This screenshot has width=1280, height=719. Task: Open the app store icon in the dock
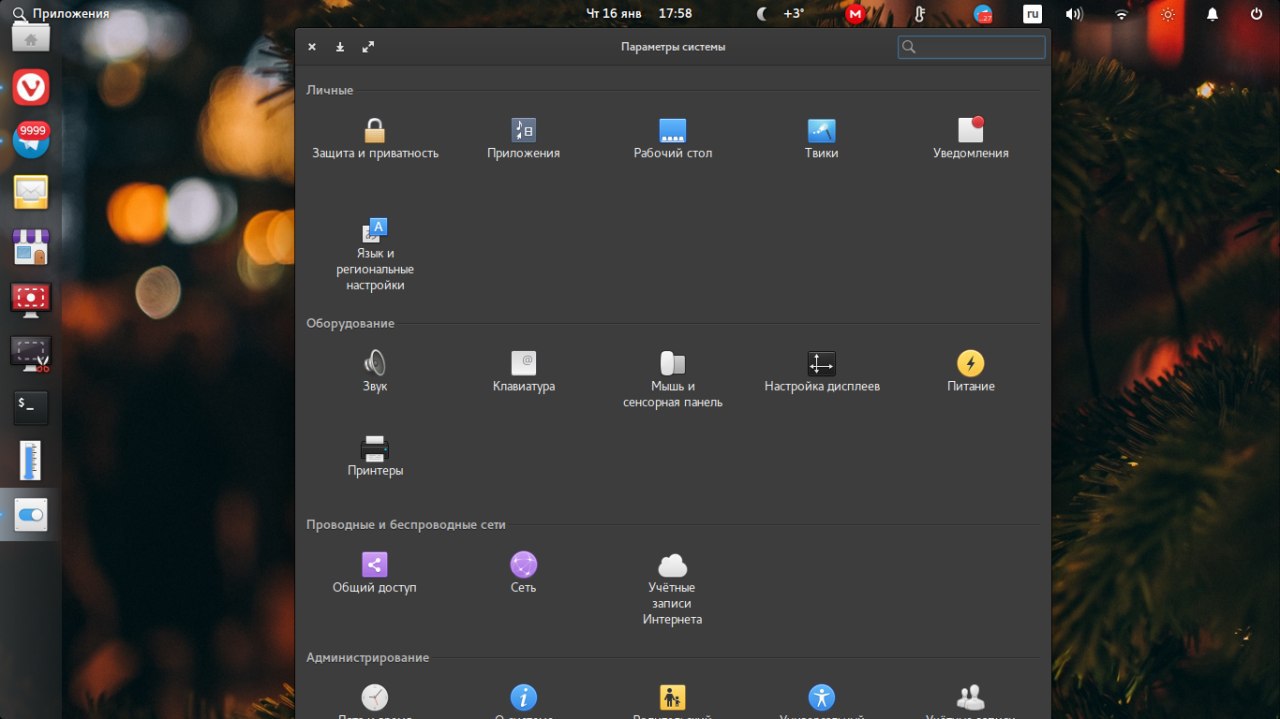pyautogui.click(x=31, y=247)
